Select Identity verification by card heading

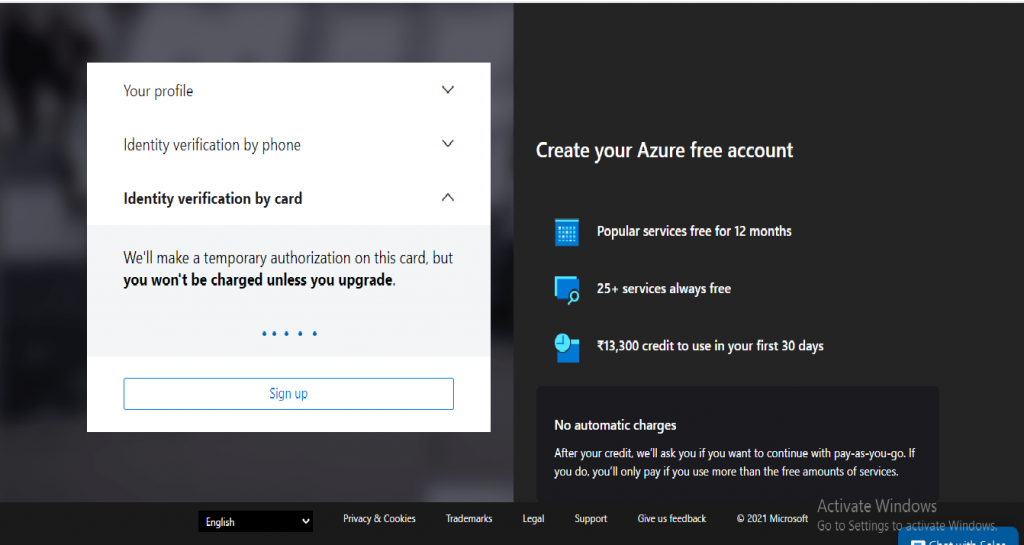pyautogui.click(x=213, y=198)
